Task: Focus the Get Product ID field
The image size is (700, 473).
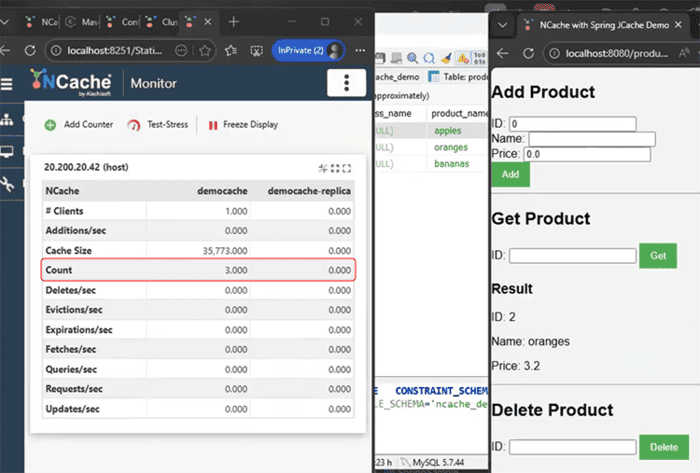Action: 573,256
